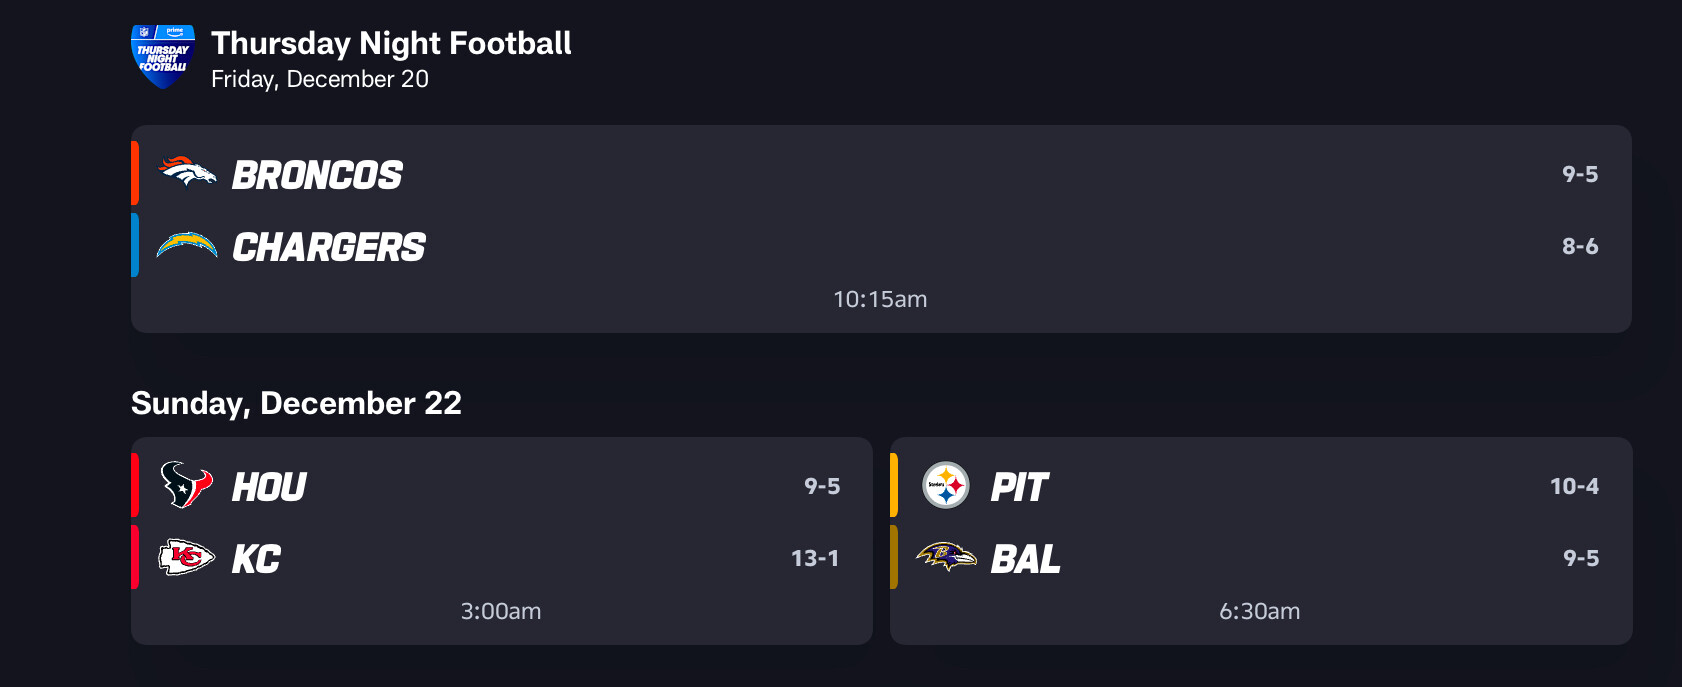This screenshot has height=687, width=1682.
Task: Open the Thursday Night Football heading
Action: click(x=391, y=43)
